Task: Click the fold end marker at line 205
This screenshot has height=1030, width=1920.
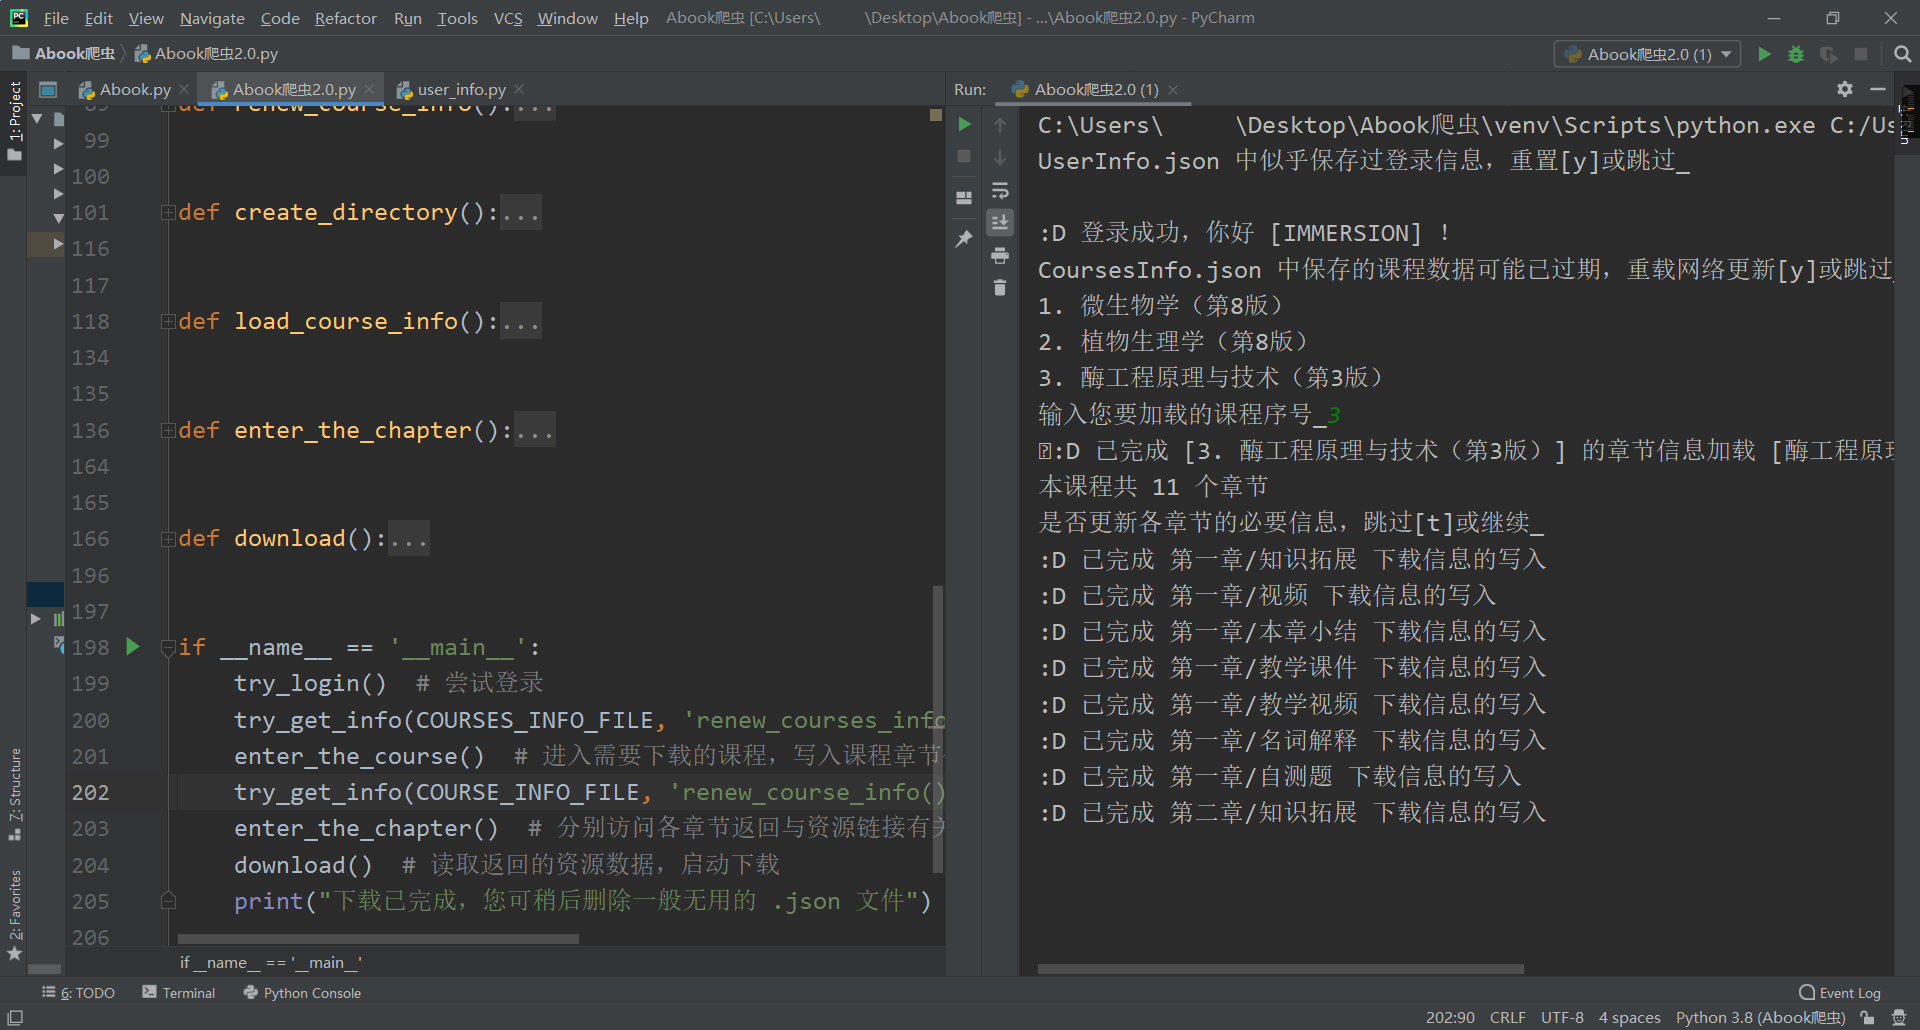Action: click(x=168, y=901)
